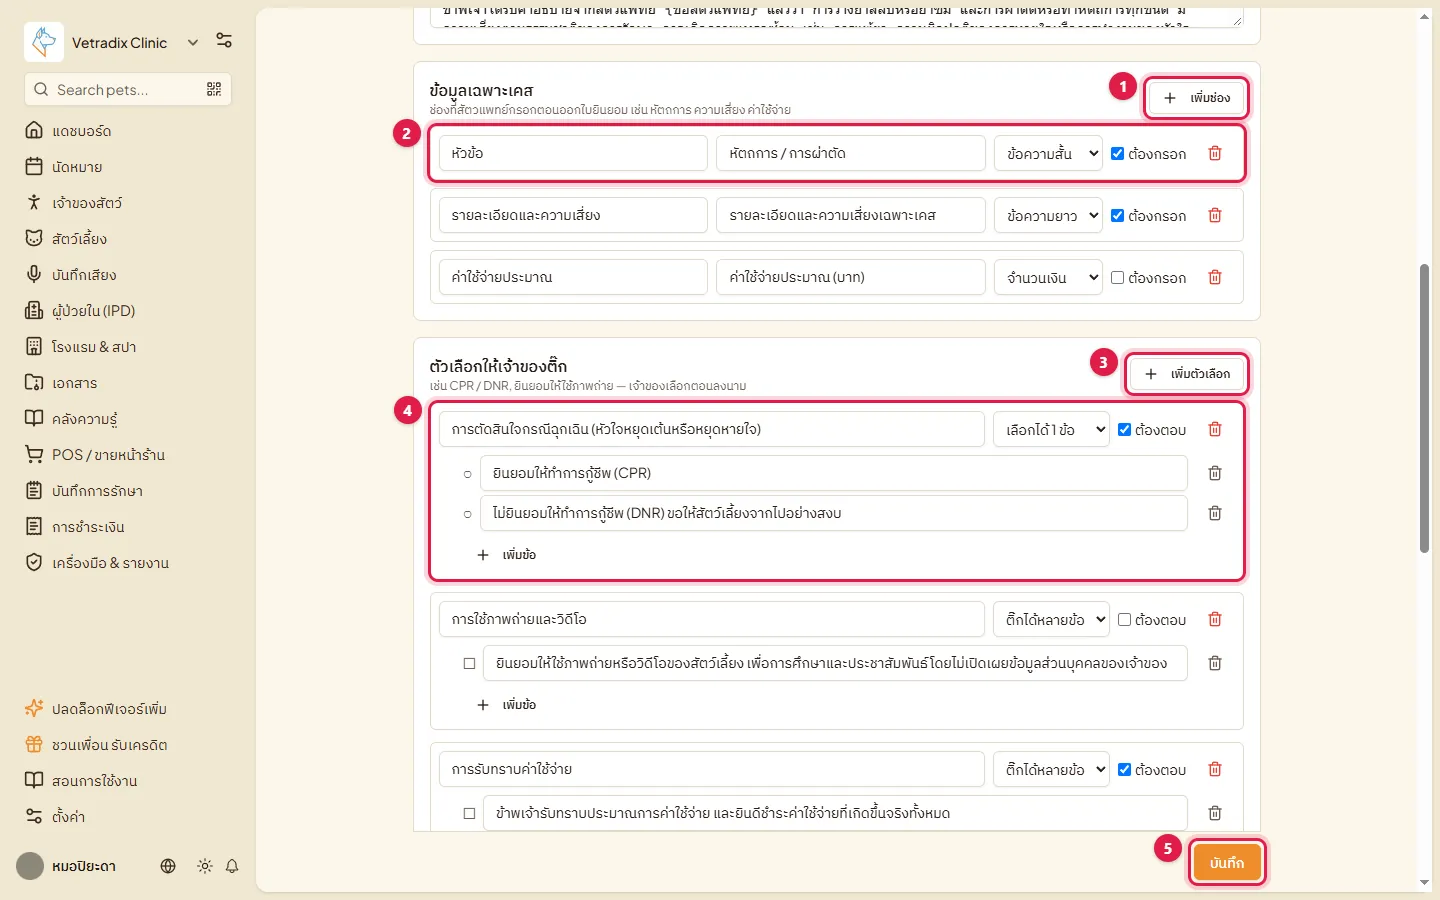Delete the การรับทราบค่าใช้จ่าย option group

point(1215,769)
